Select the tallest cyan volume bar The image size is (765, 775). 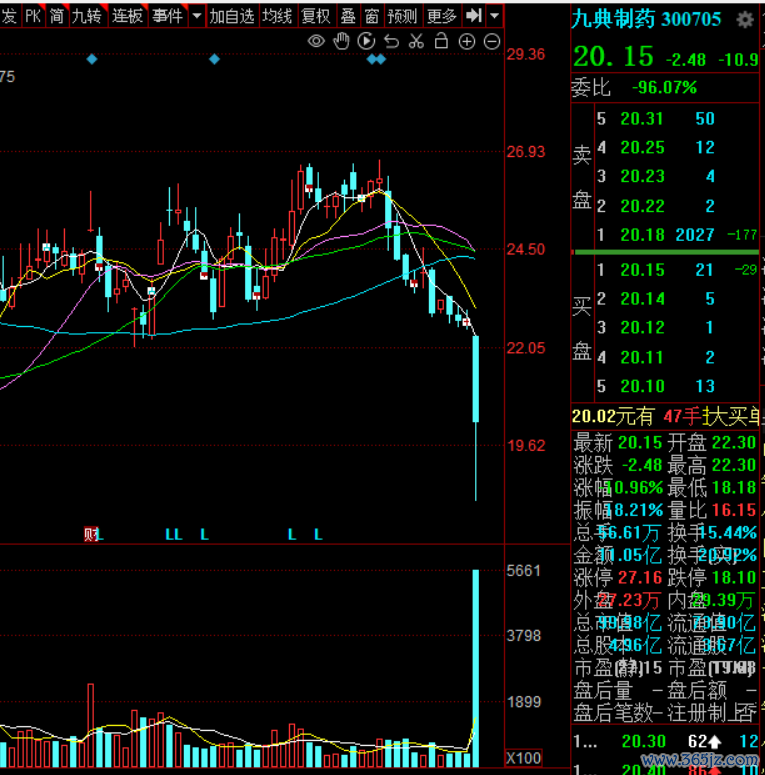coord(476,668)
